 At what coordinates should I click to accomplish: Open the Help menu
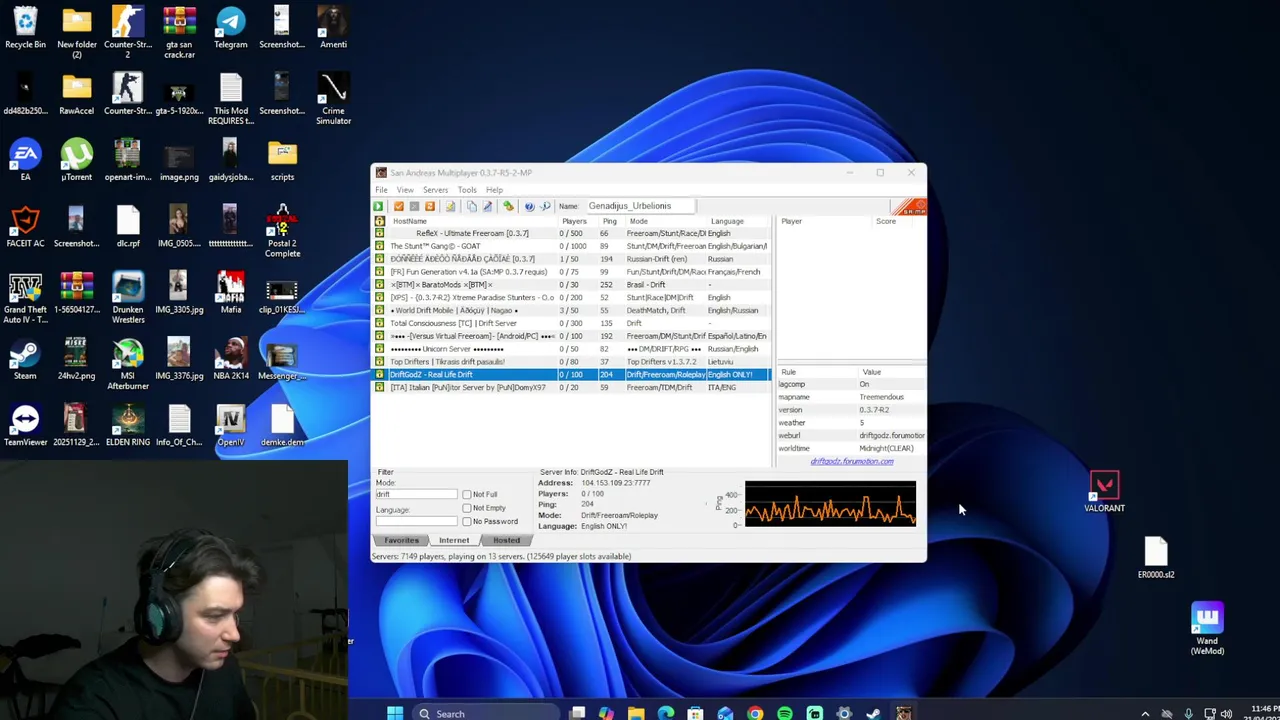(494, 190)
